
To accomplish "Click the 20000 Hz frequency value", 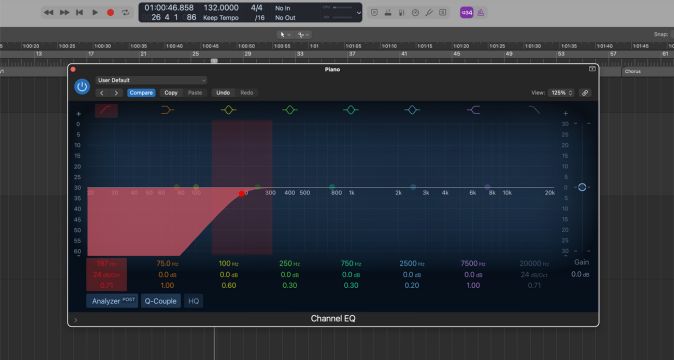I will point(534,263).
